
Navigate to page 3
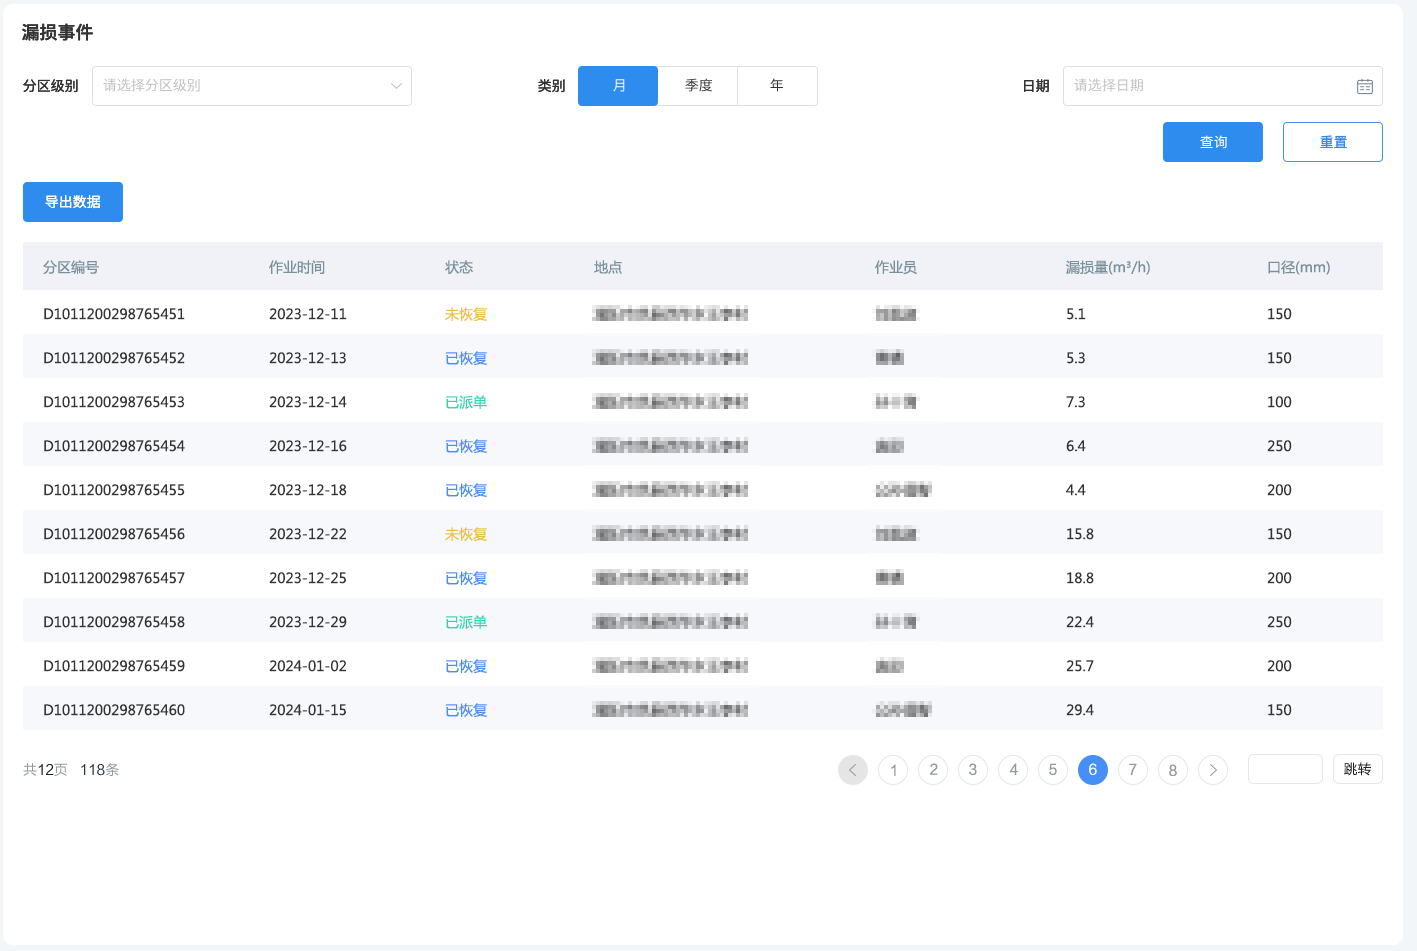[972, 770]
